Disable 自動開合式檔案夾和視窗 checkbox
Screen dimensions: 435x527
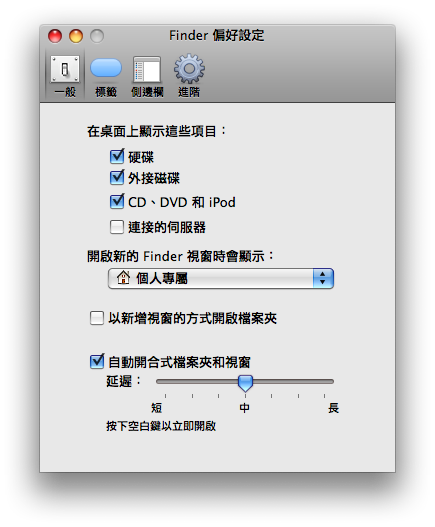[97, 362]
